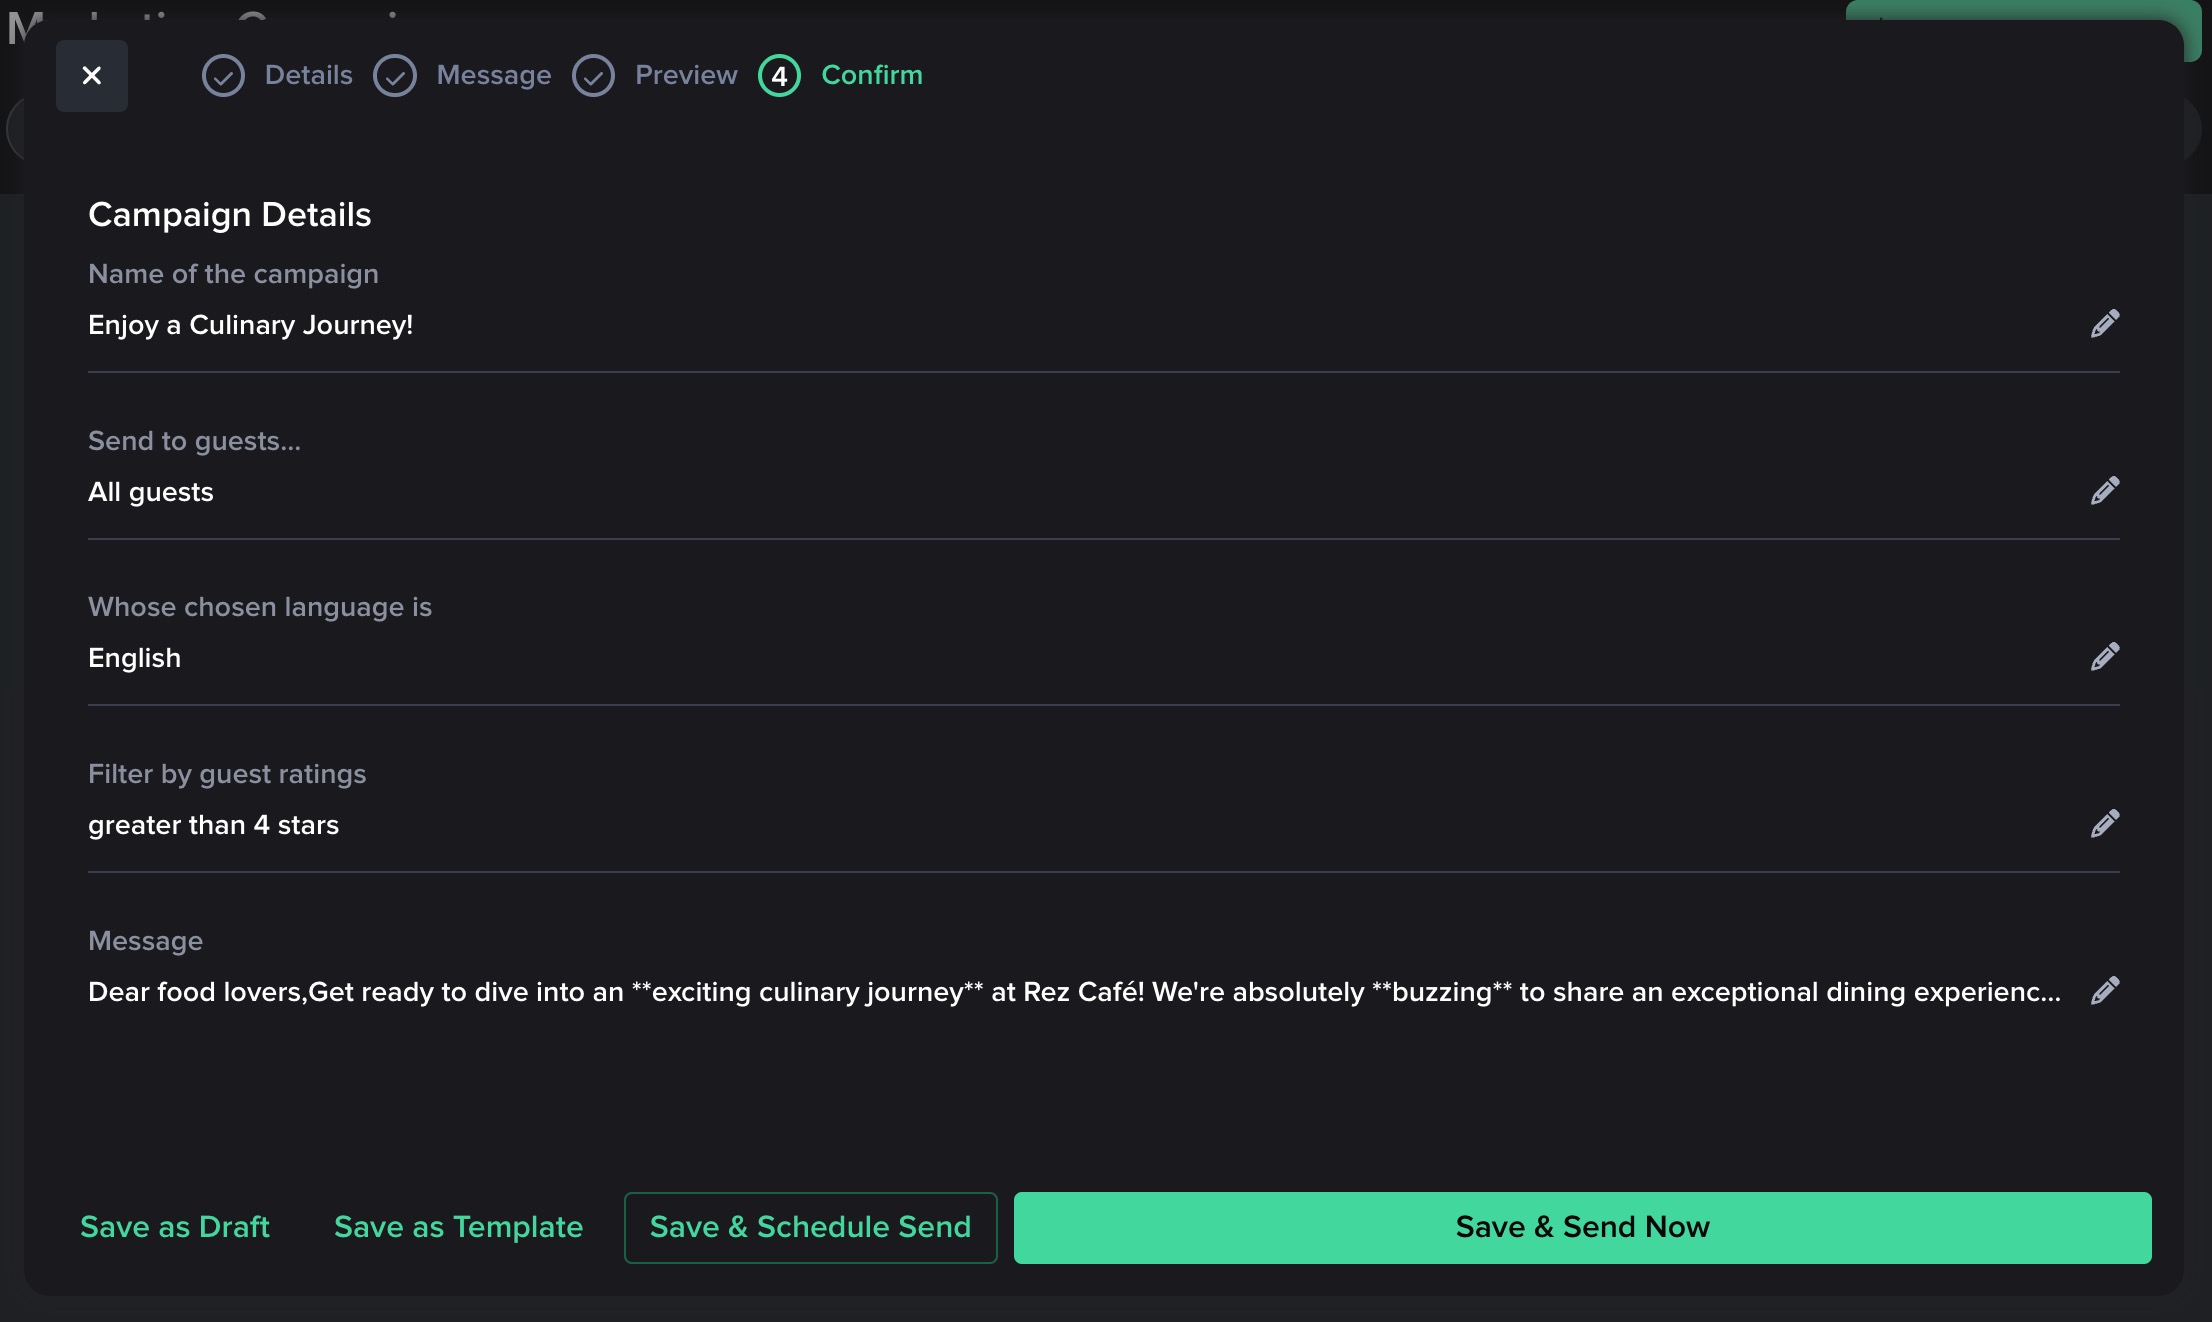Close the campaign dialog with X
This screenshot has height=1322, width=2212.
point(91,76)
